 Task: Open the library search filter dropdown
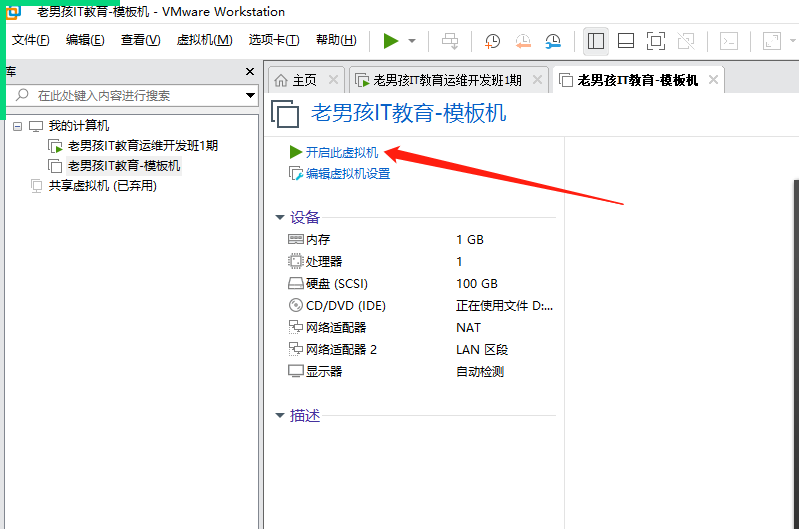point(250,95)
